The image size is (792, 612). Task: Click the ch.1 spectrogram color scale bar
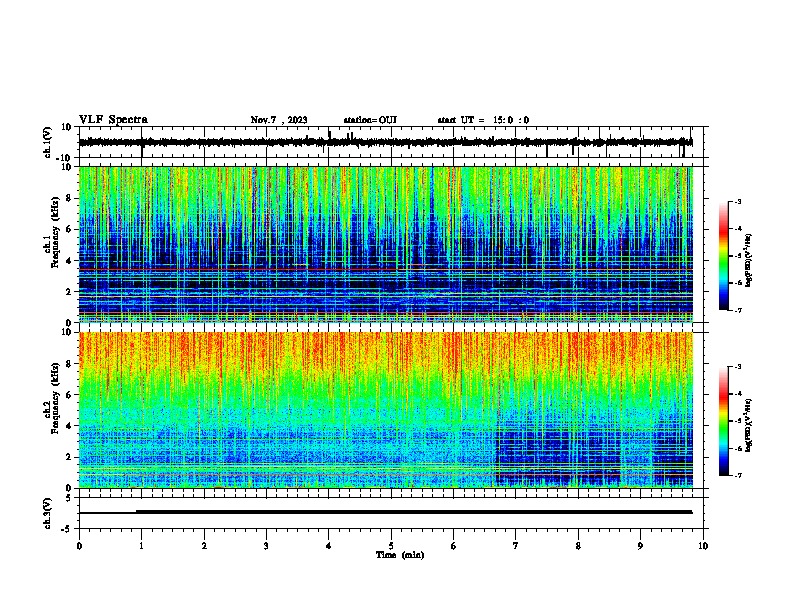tap(724, 256)
